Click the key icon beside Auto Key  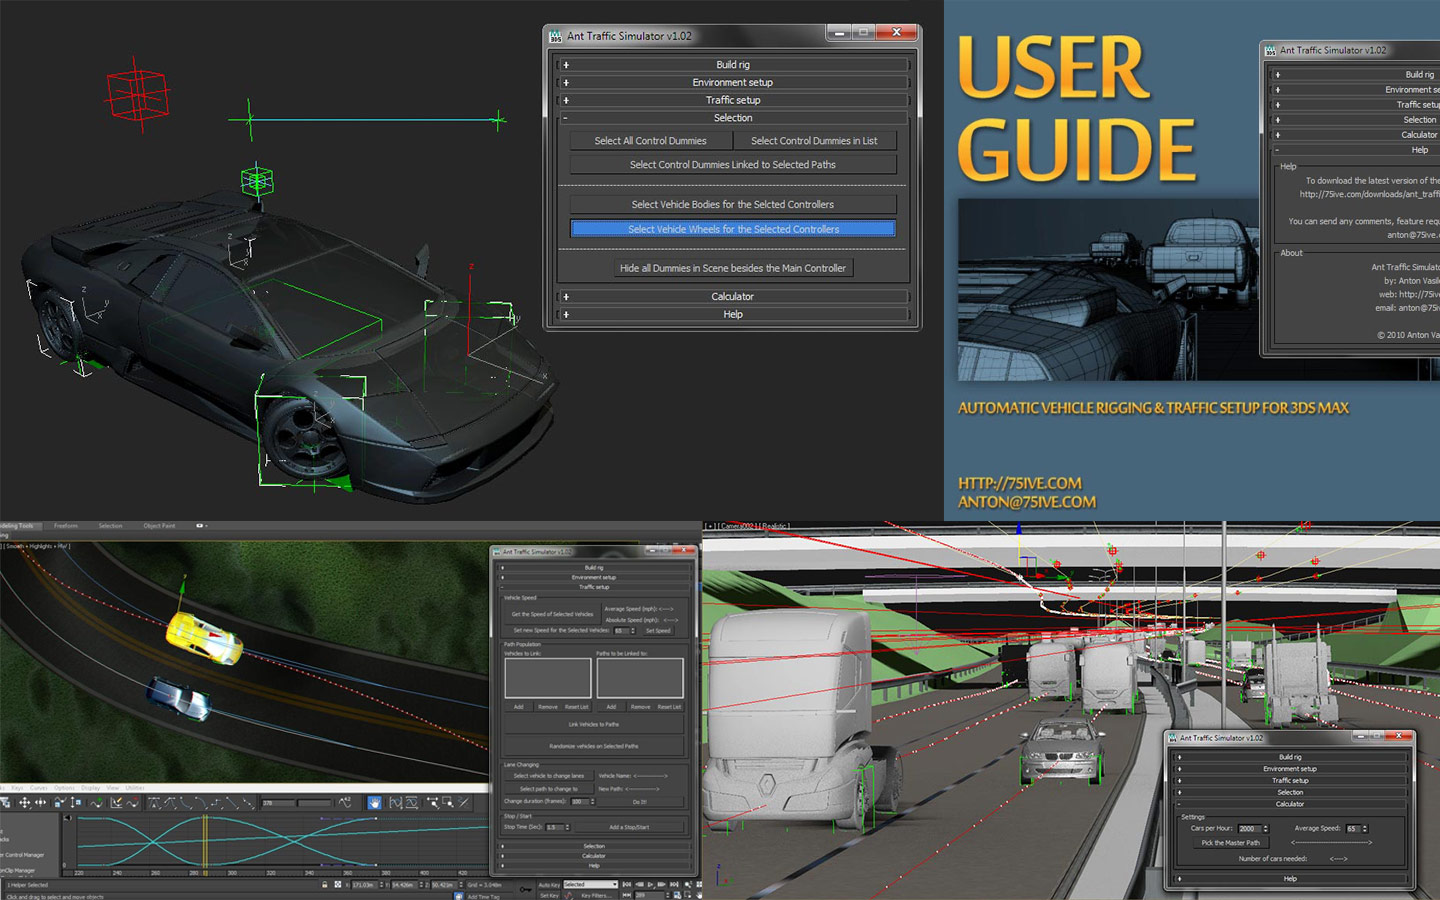[x=526, y=887]
